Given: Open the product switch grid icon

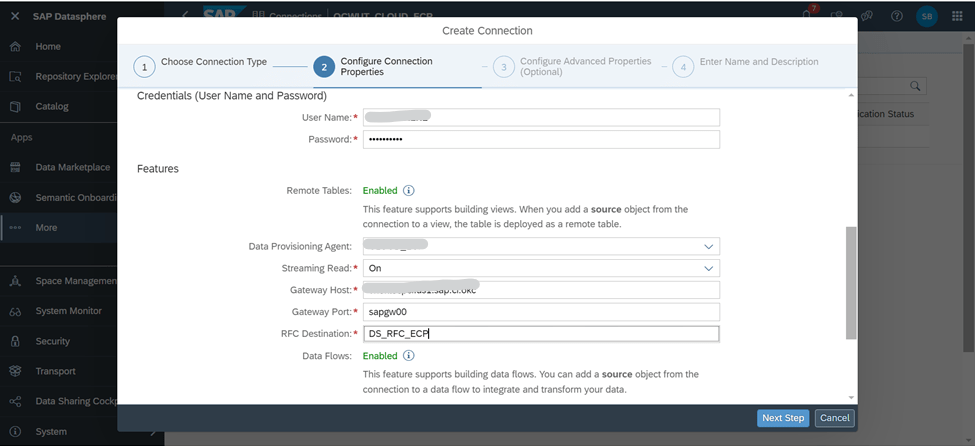Looking at the screenshot, I should (958, 16).
